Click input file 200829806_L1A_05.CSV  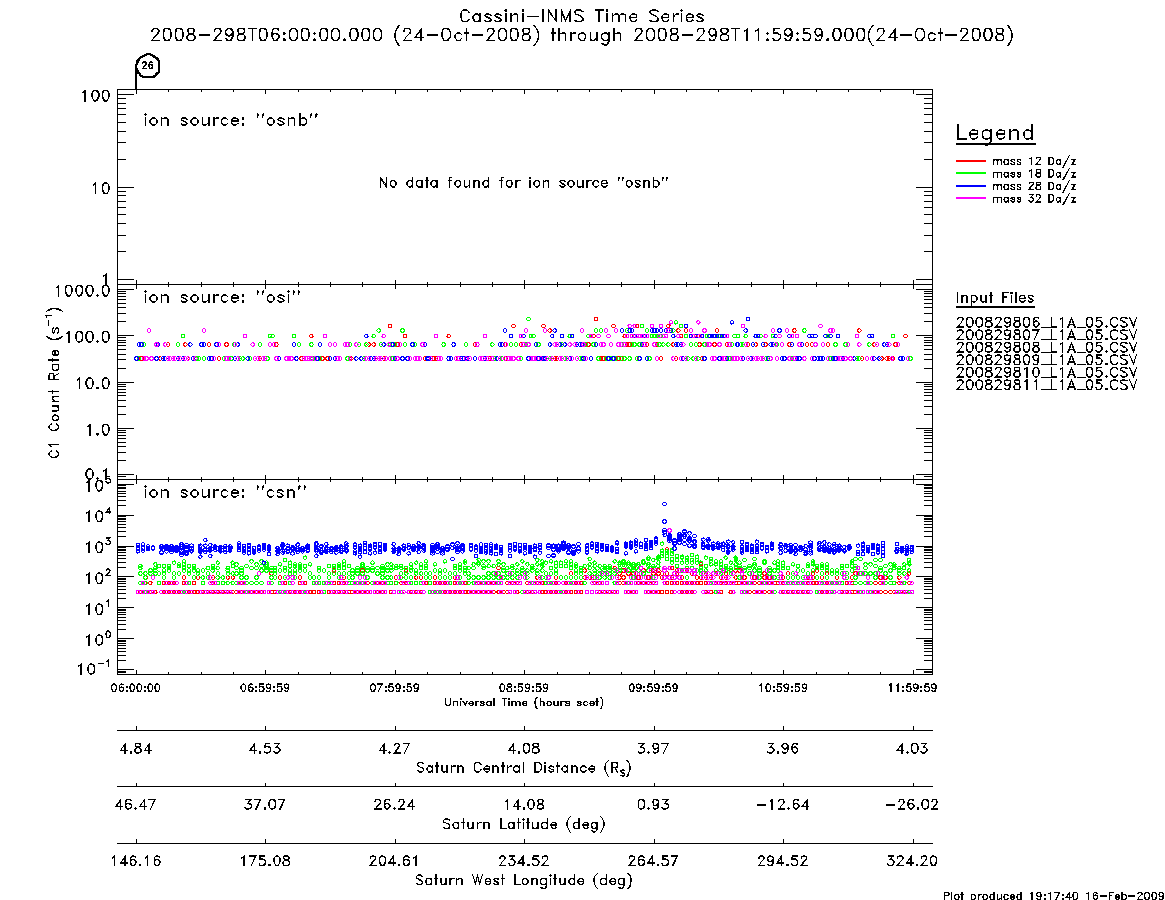(x=1046, y=323)
